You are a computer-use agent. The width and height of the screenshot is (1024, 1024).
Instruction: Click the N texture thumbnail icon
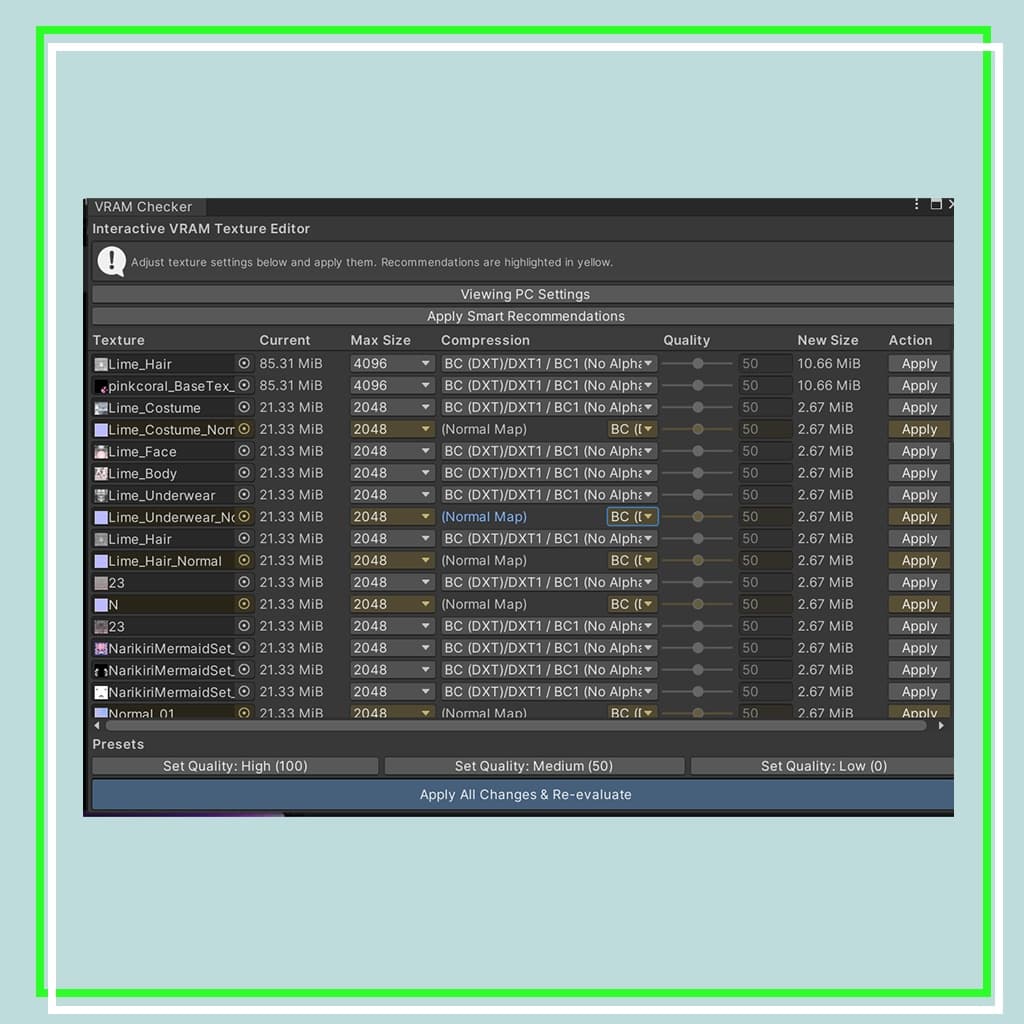click(101, 605)
